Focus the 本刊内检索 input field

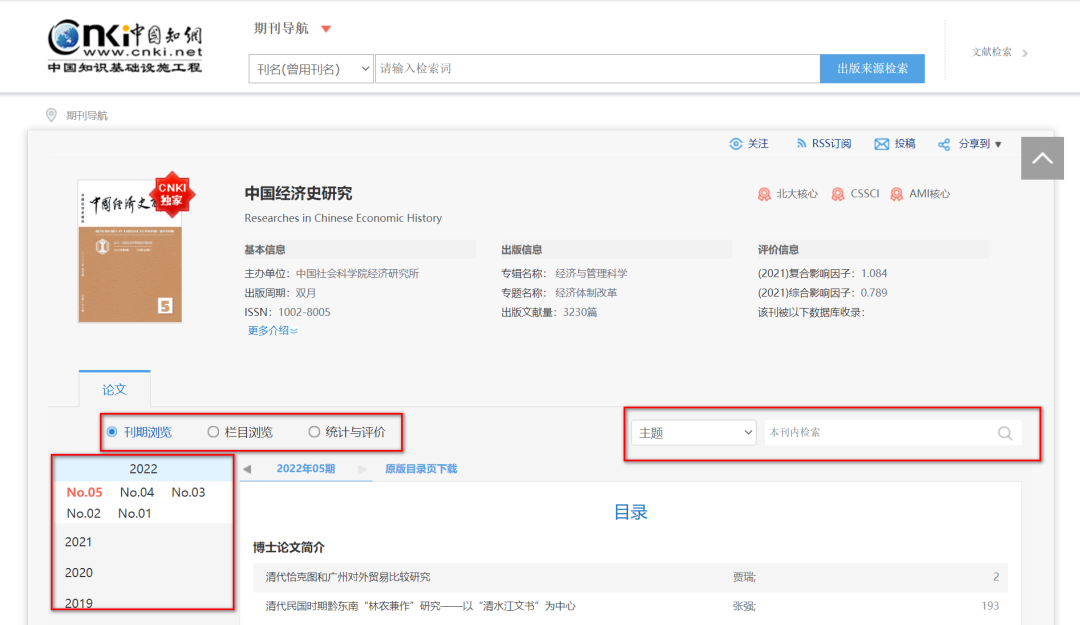tap(878, 433)
